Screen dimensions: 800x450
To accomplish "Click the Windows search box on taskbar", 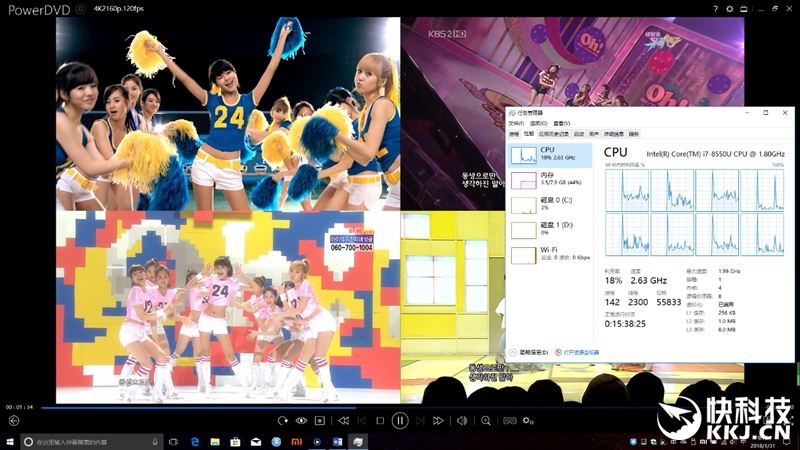I will [90, 441].
